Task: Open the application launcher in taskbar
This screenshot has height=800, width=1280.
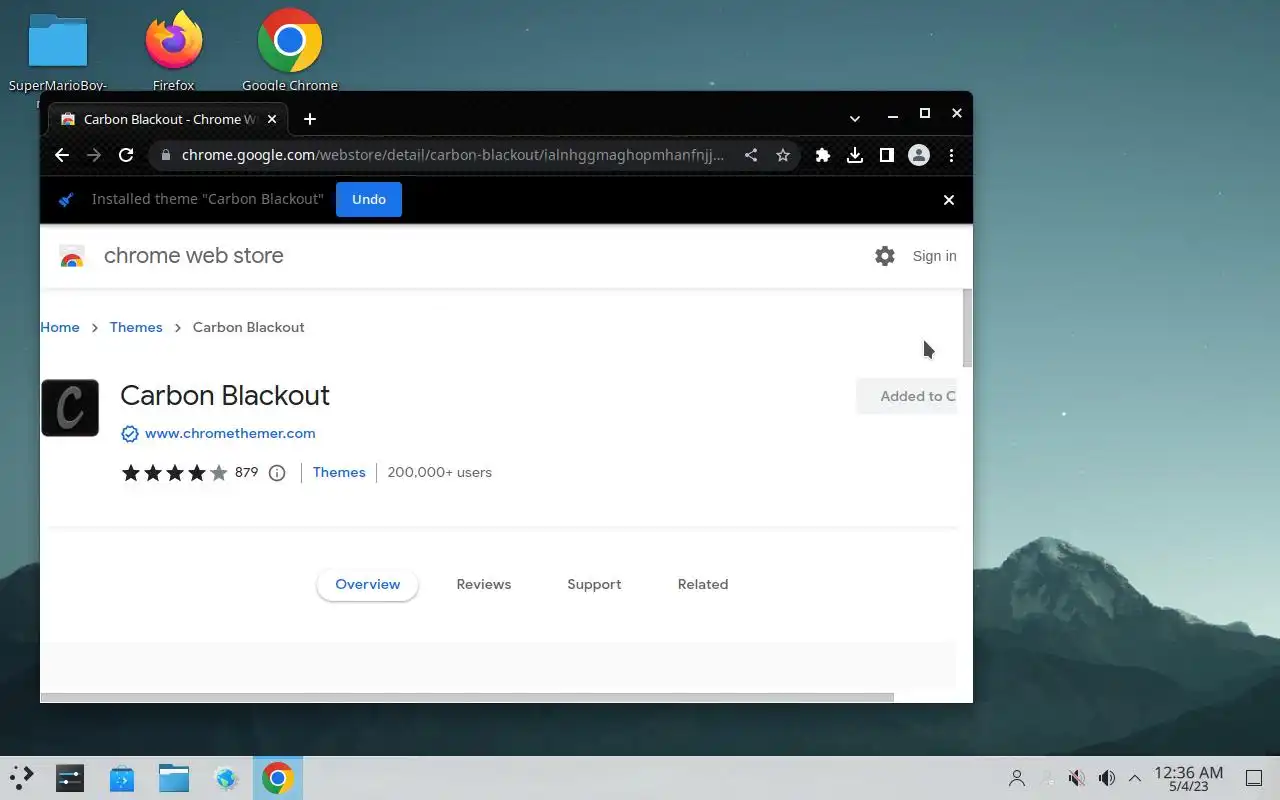Action: 22,778
